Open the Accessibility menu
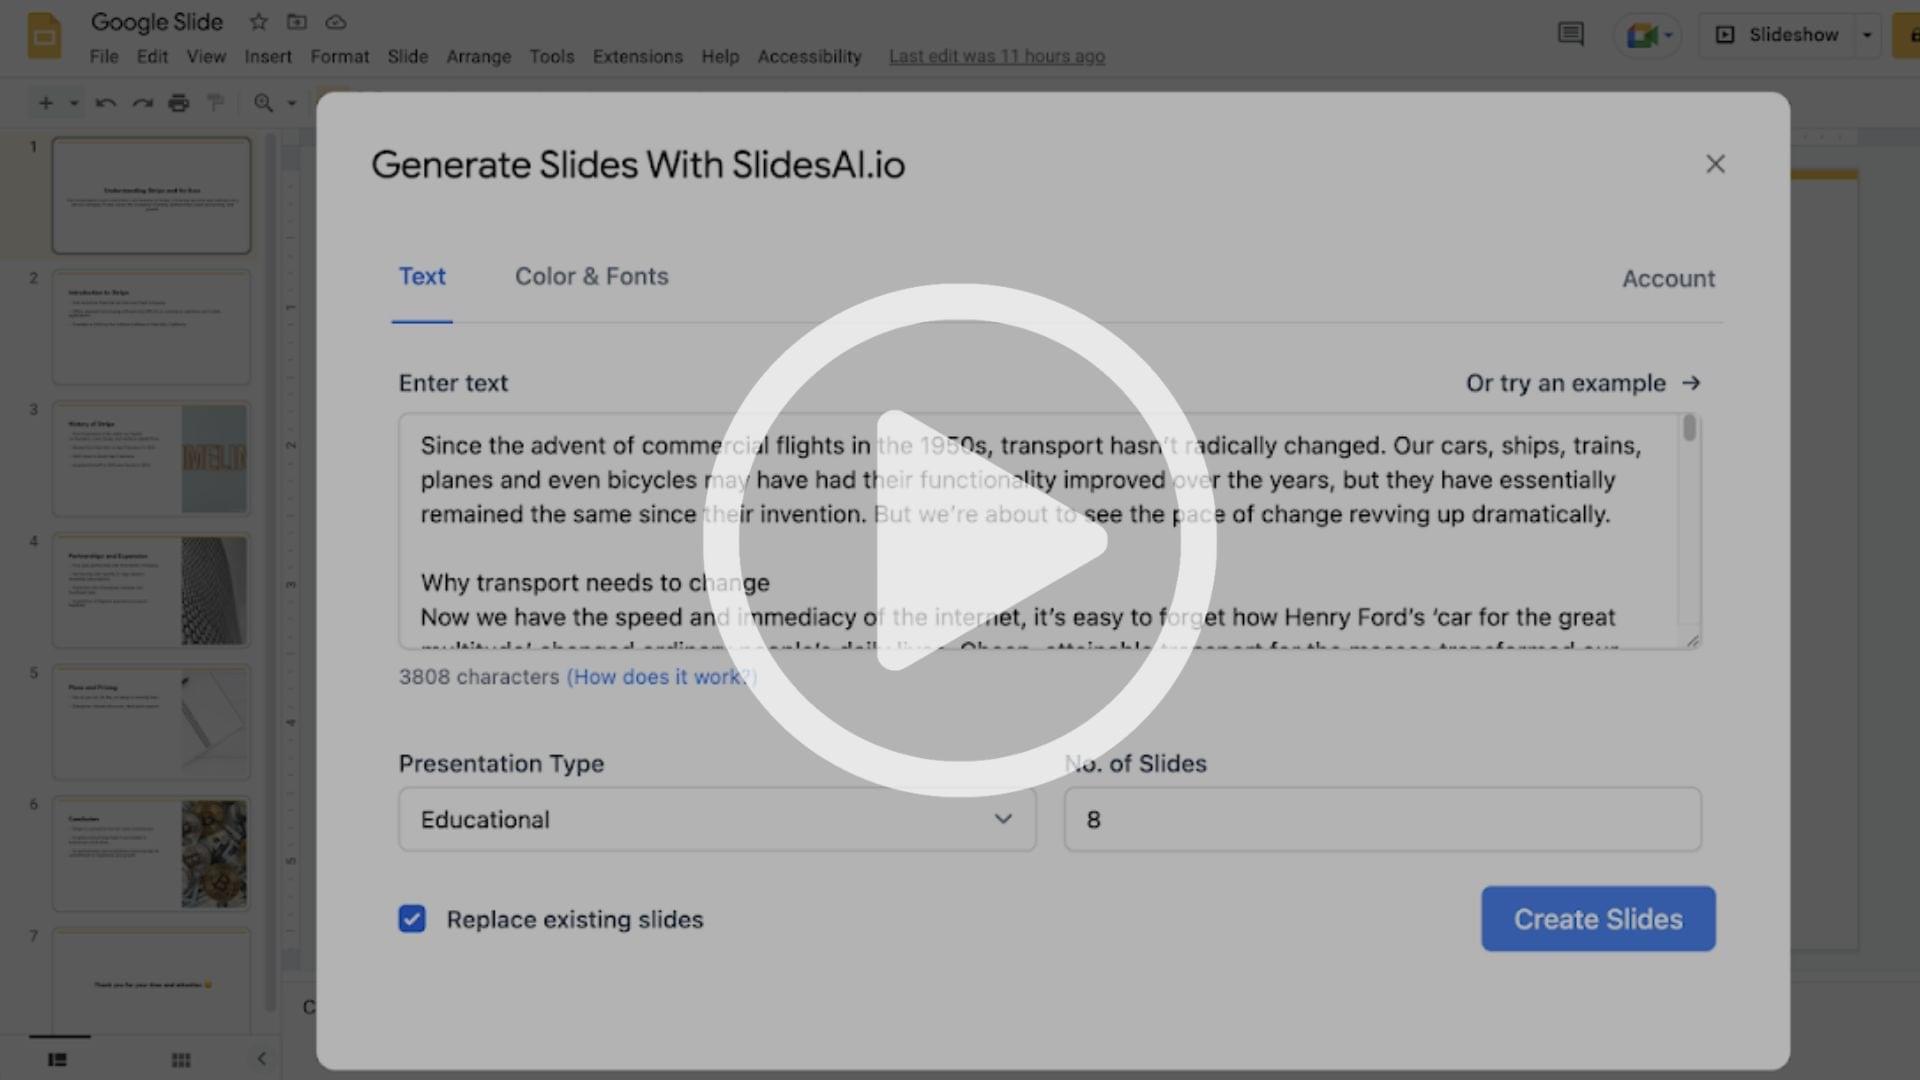The height and width of the screenshot is (1080, 1920). point(810,56)
